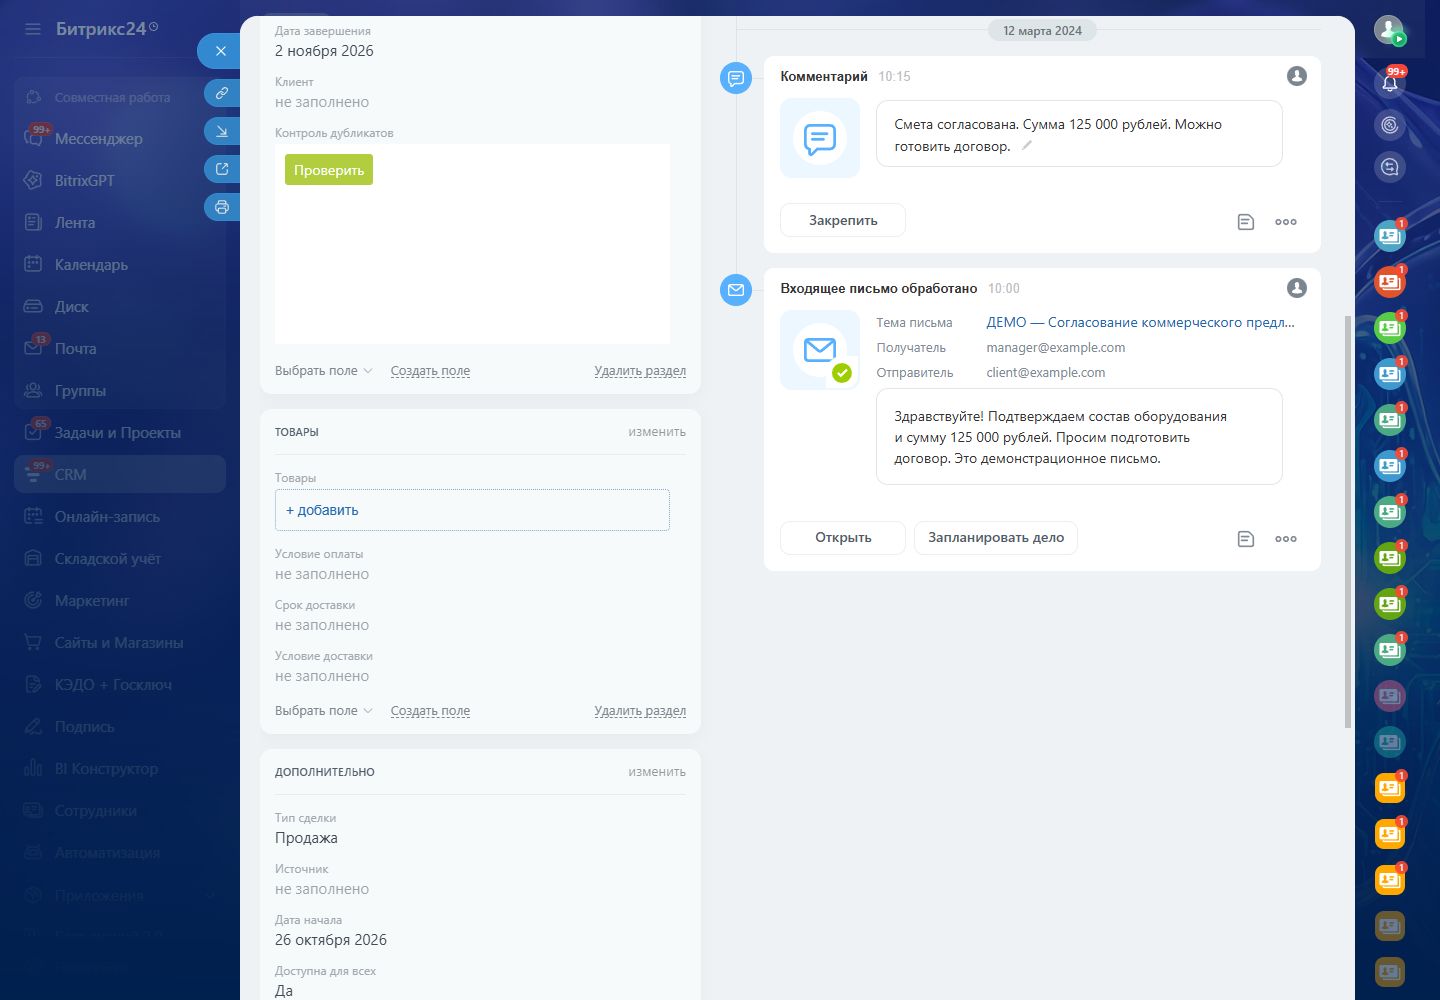Click изменить in the ДОПОЛНИТЕЛЬНО section header
This screenshot has height=1000, width=1440.
click(657, 772)
